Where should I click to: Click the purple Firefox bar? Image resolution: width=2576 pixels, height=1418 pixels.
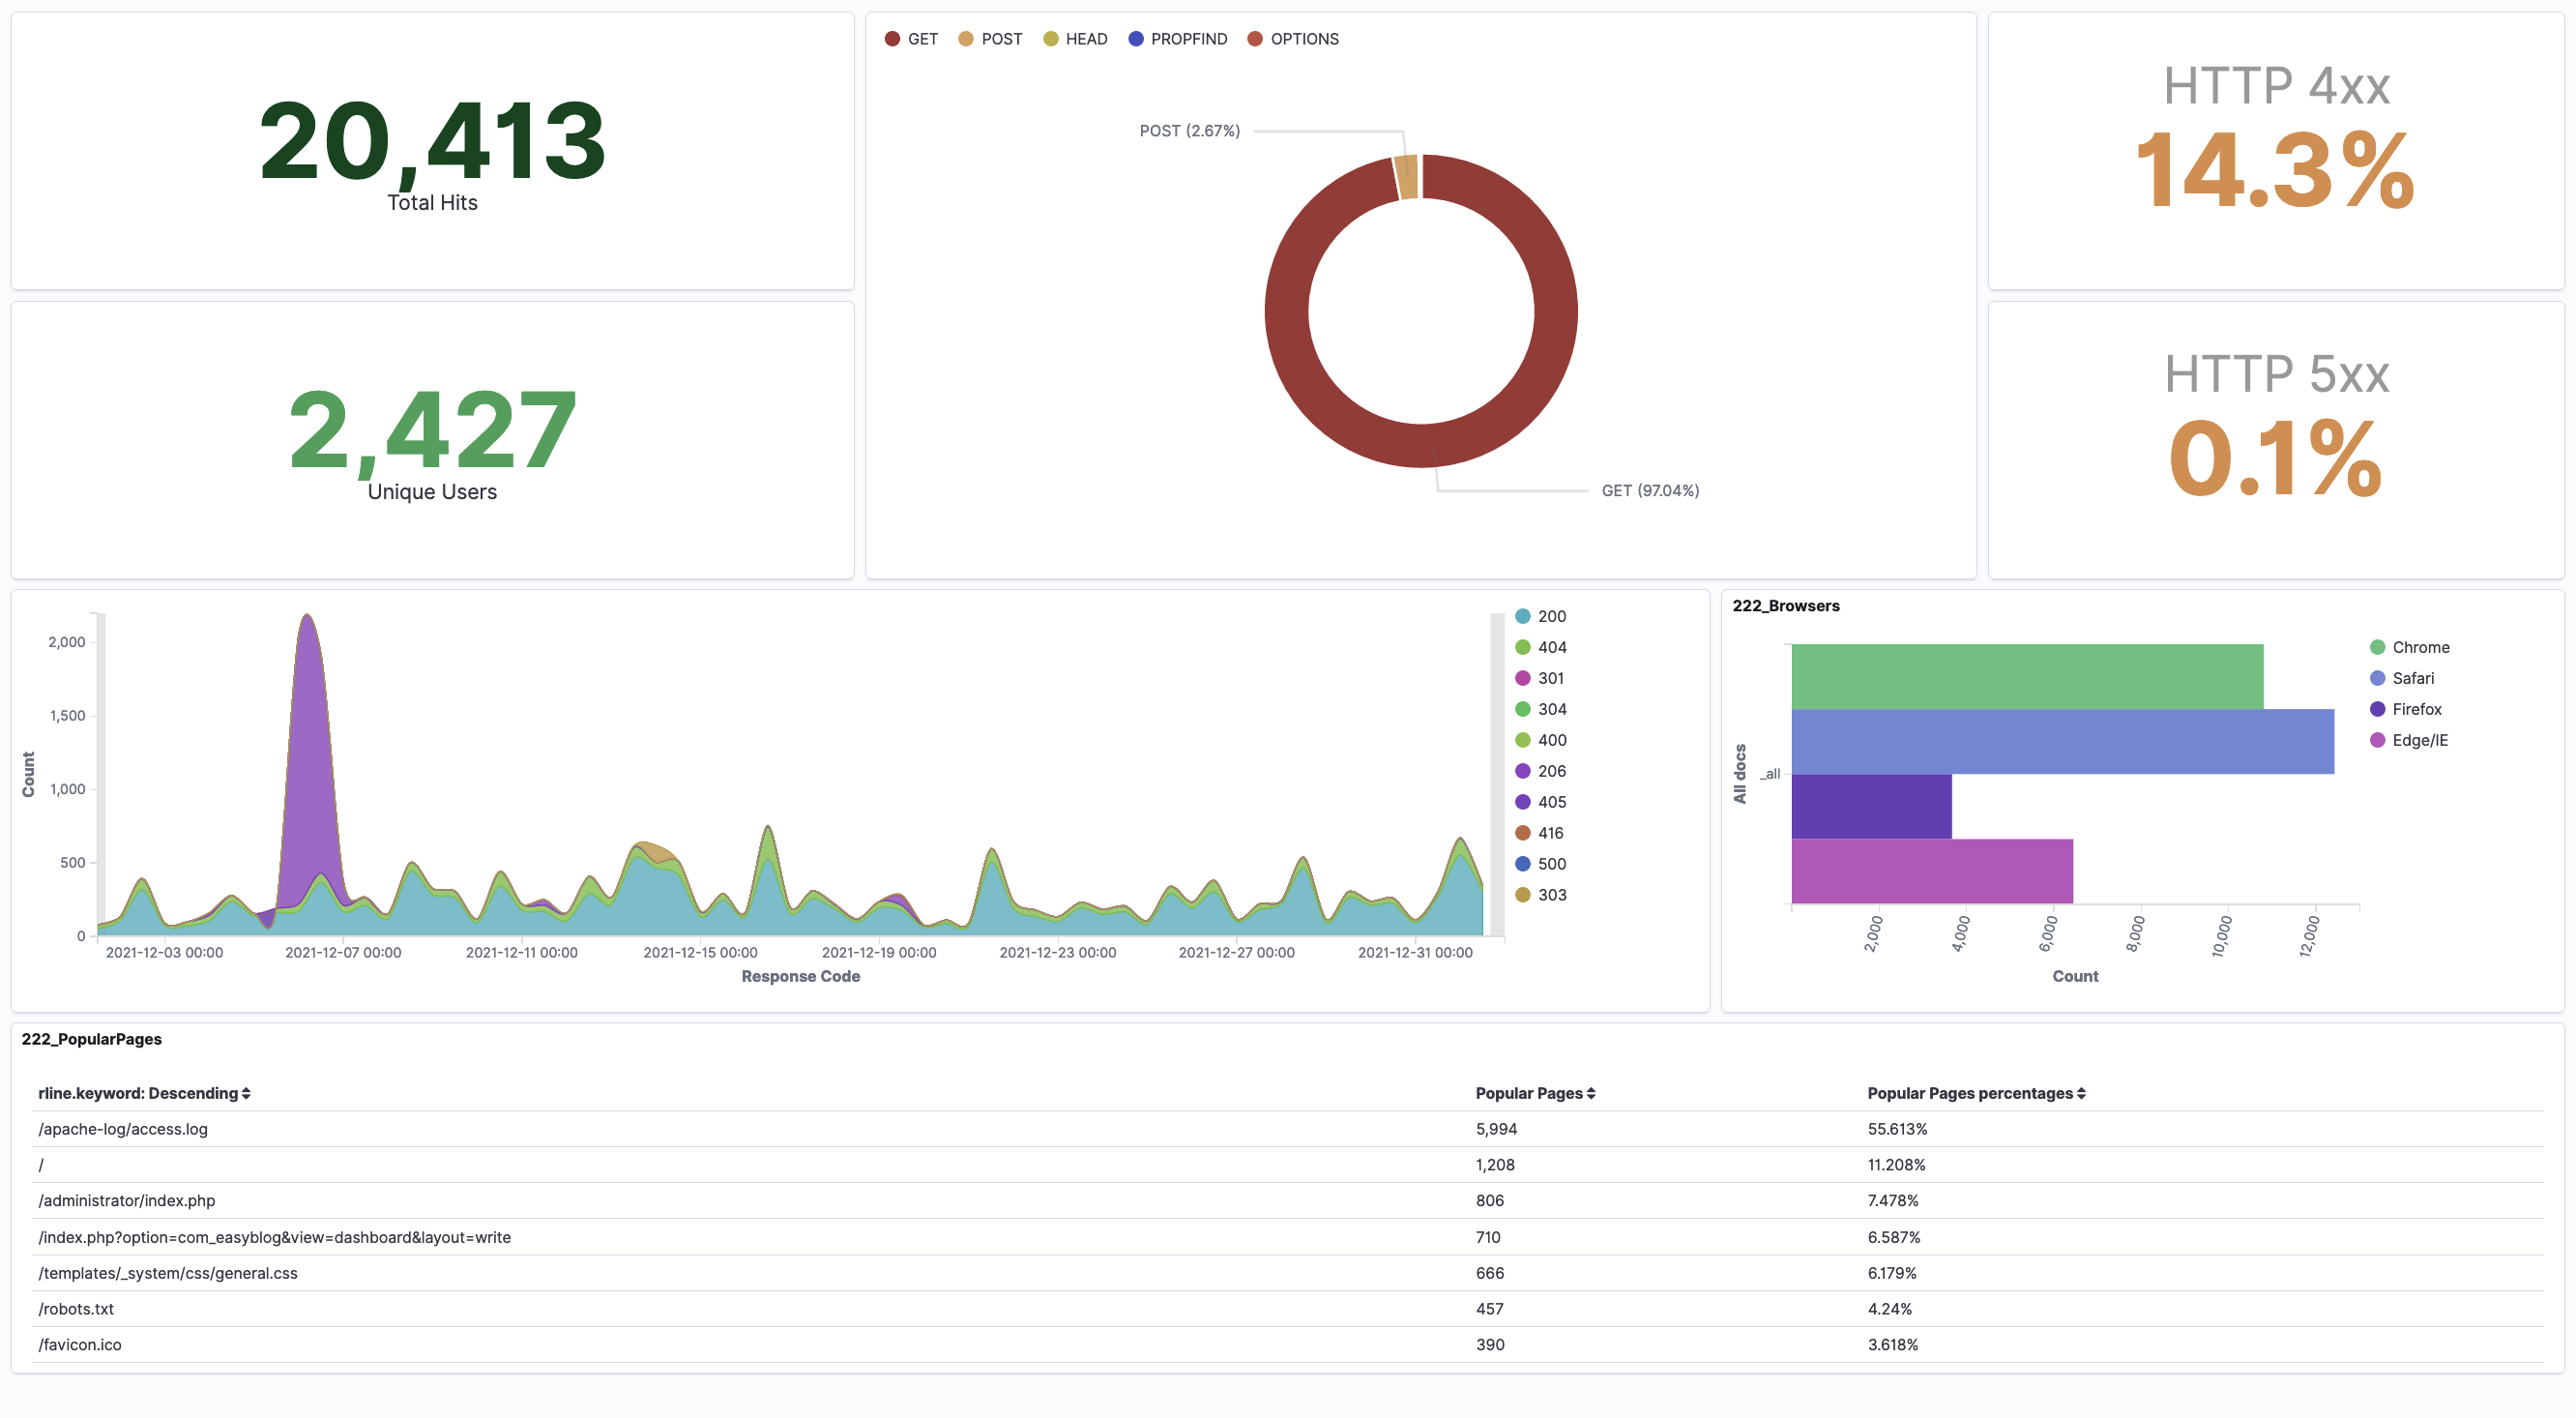point(1870,807)
